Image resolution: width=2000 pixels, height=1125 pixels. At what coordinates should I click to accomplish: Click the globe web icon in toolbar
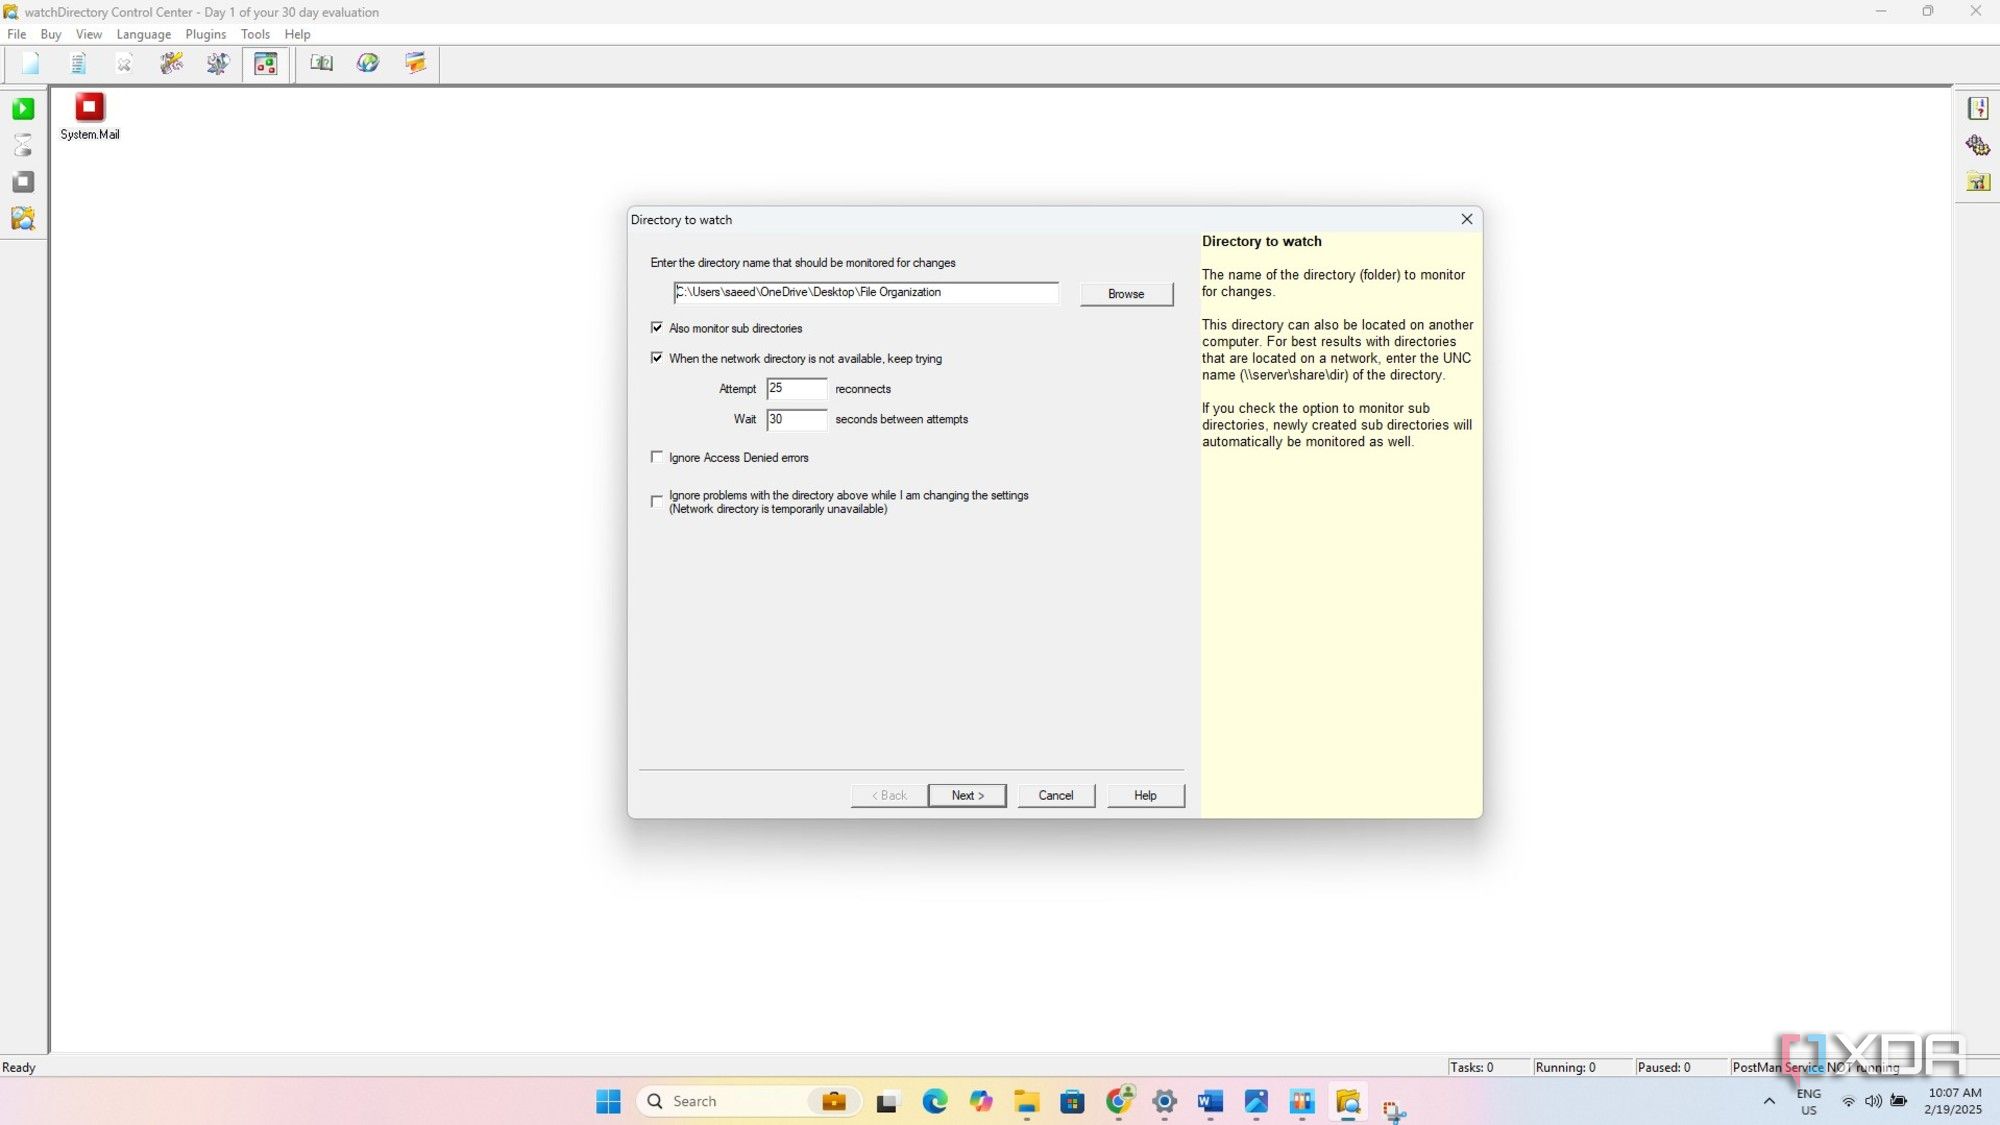tap(368, 64)
